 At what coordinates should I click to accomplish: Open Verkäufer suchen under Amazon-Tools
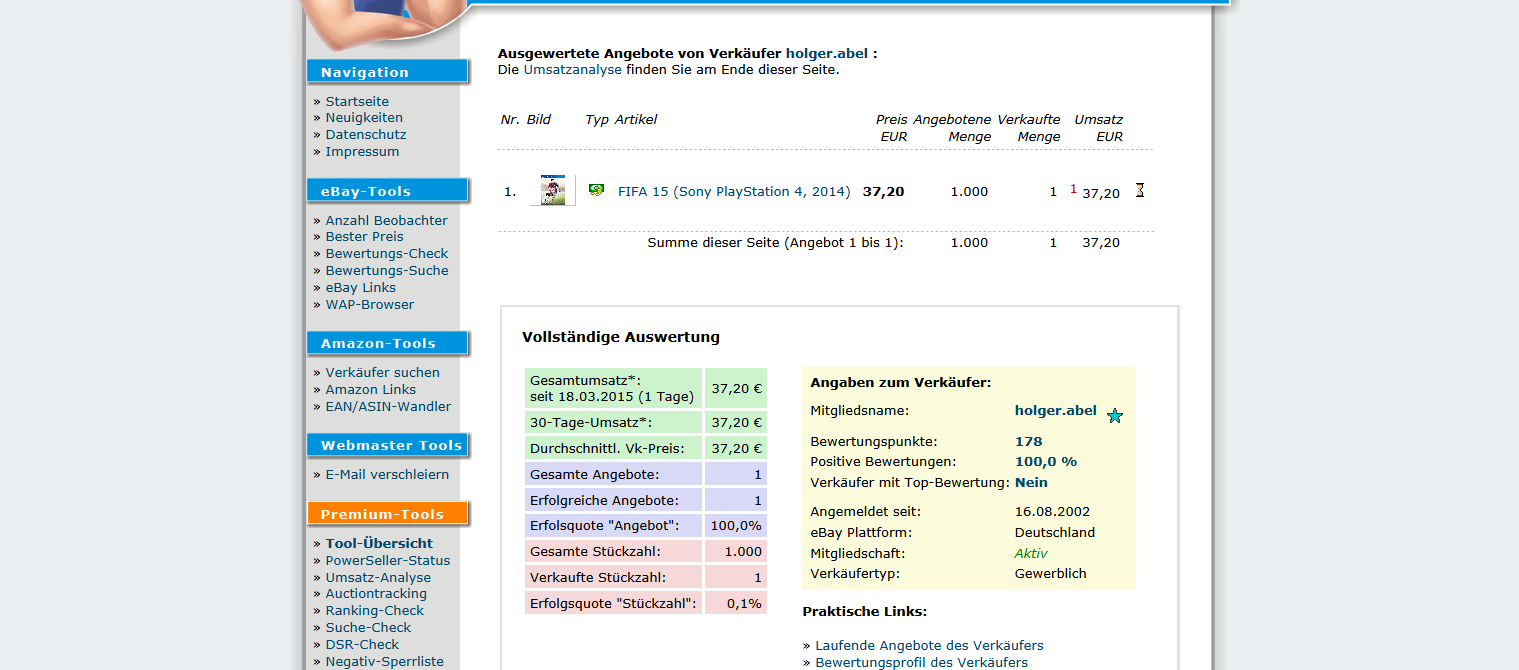pos(382,372)
